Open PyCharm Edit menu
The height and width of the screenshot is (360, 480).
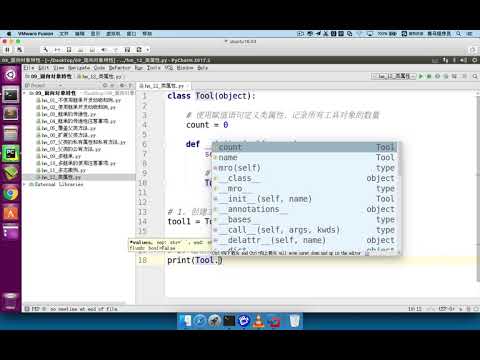(44, 68)
